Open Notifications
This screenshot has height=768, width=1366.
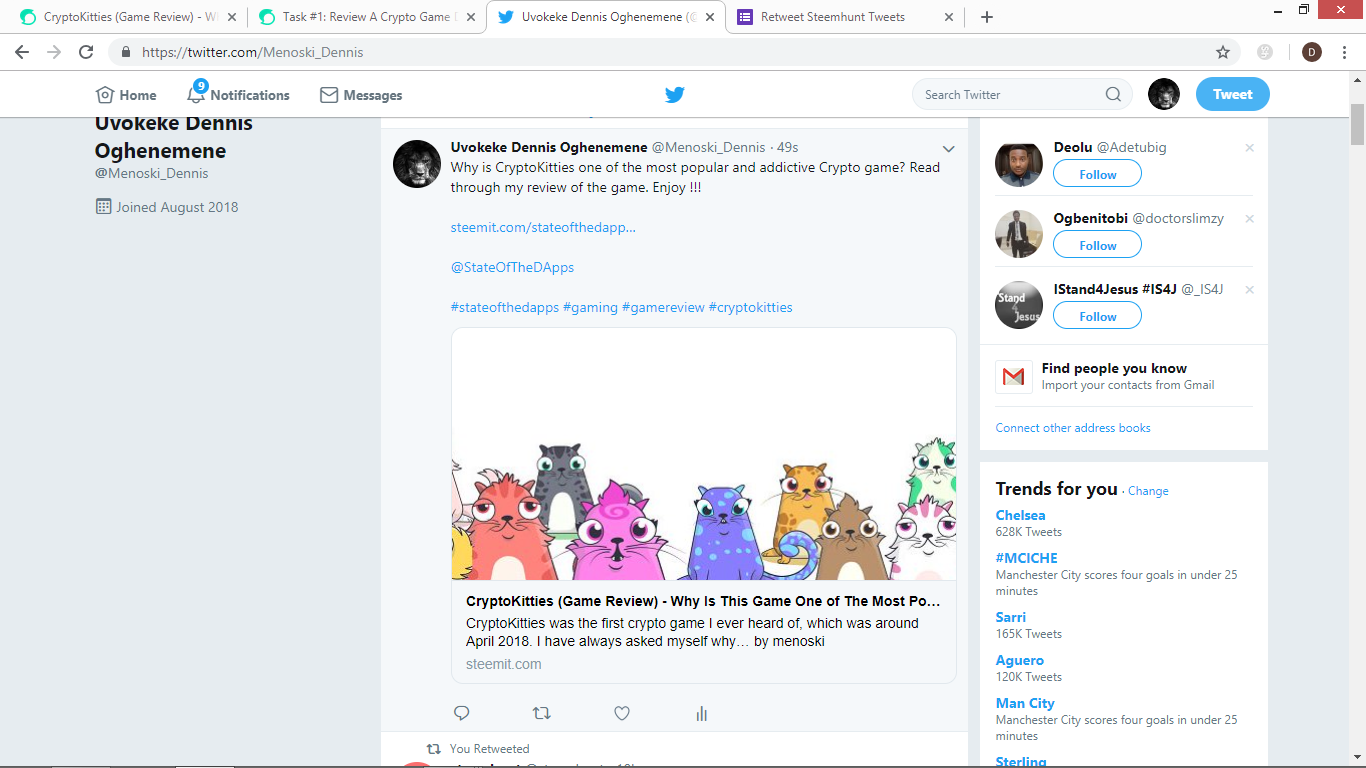click(x=238, y=95)
